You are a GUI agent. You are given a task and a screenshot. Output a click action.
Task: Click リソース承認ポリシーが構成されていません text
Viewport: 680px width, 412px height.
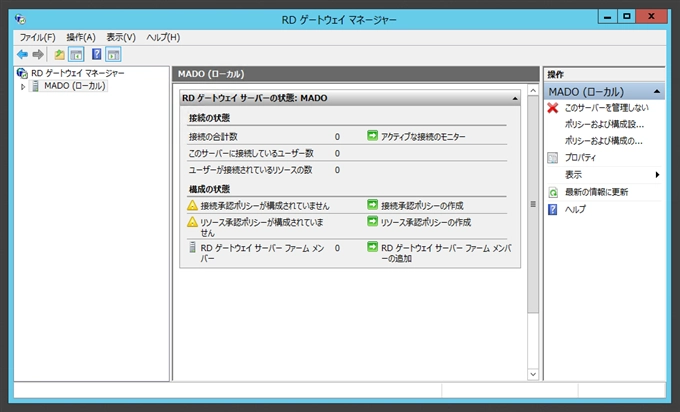tap(262, 227)
